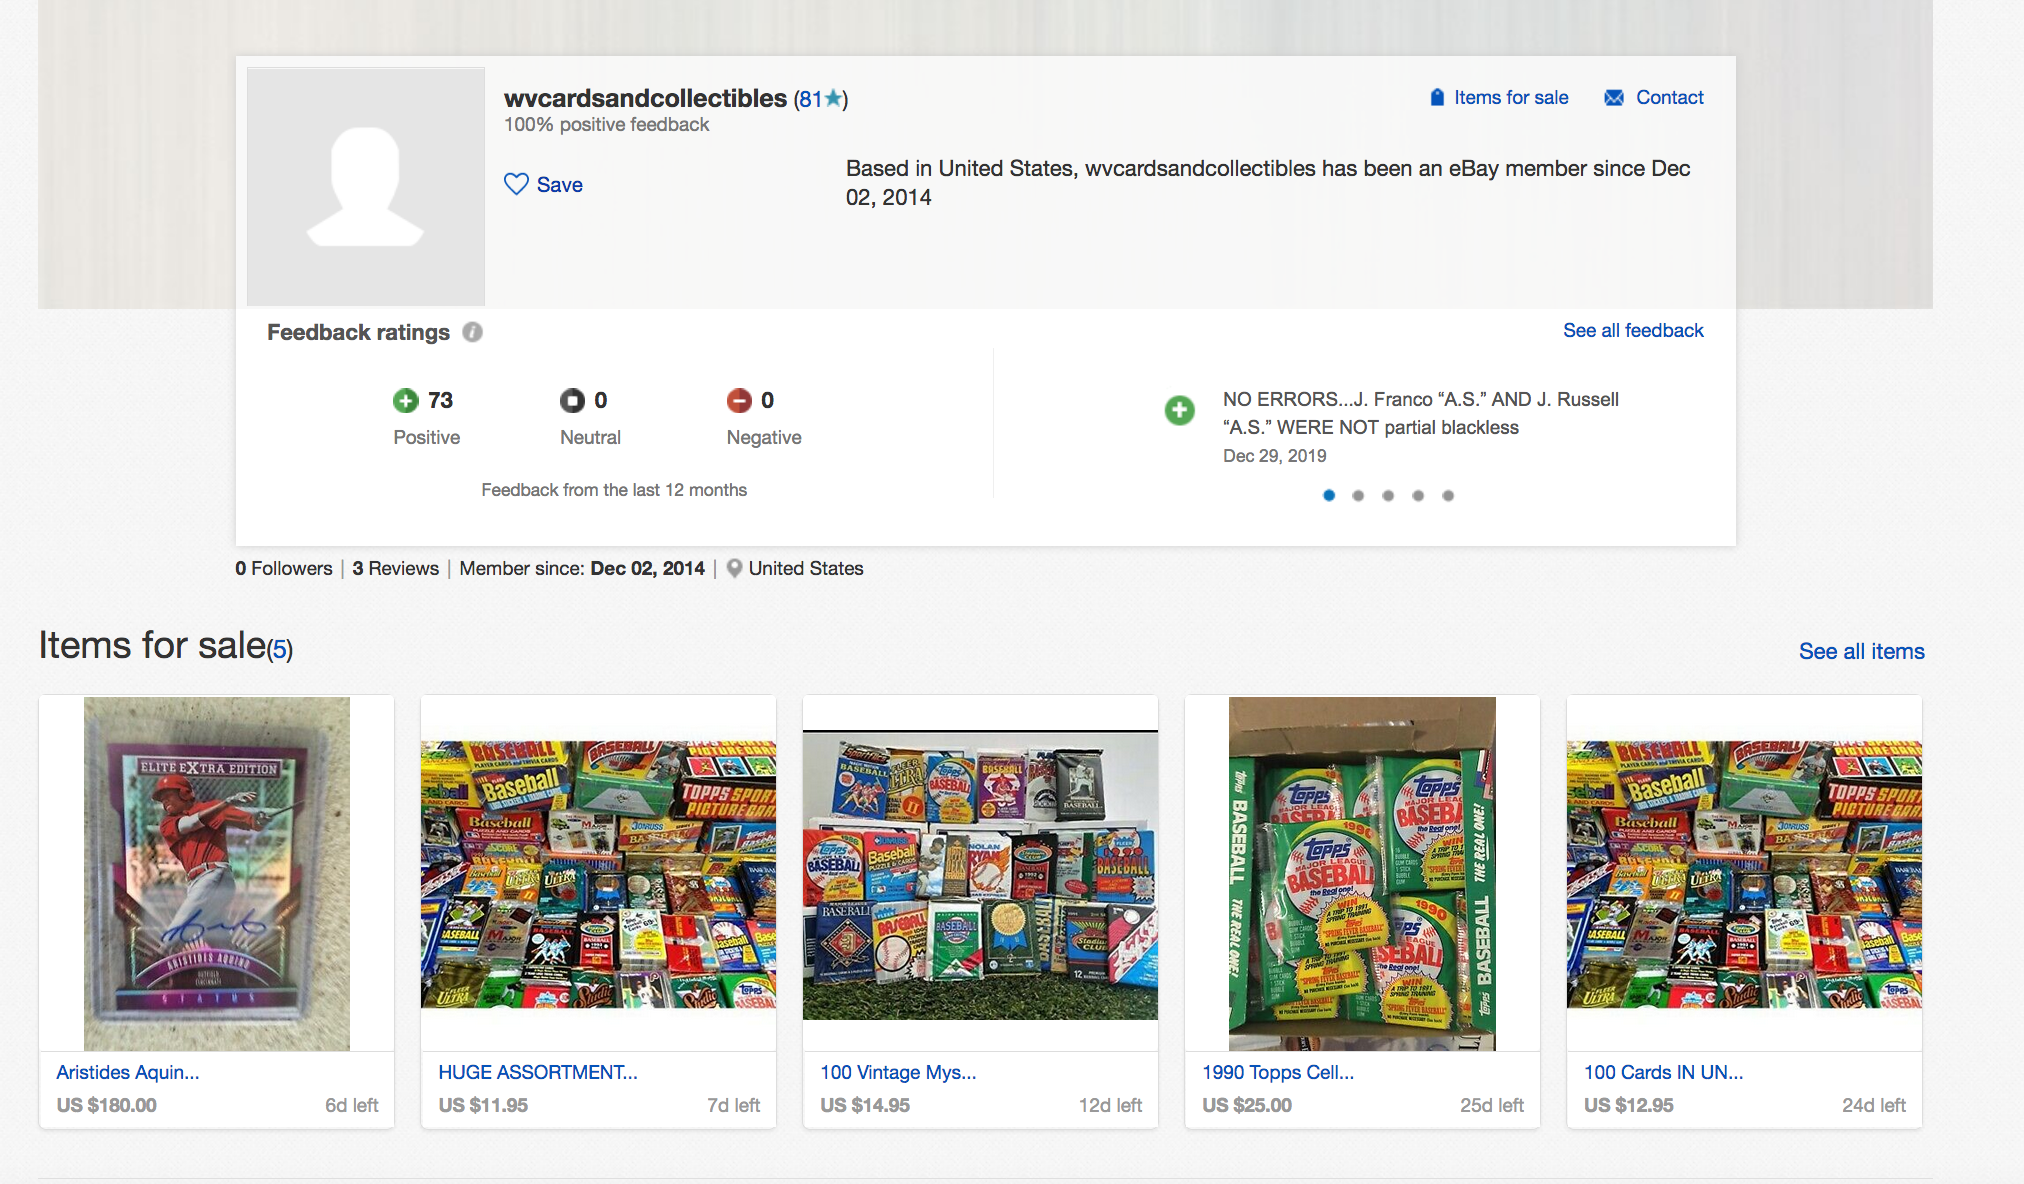Screen dimensions: 2024x1184
Task: Select the second feedback carousel dot
Action: point(1358,495)
